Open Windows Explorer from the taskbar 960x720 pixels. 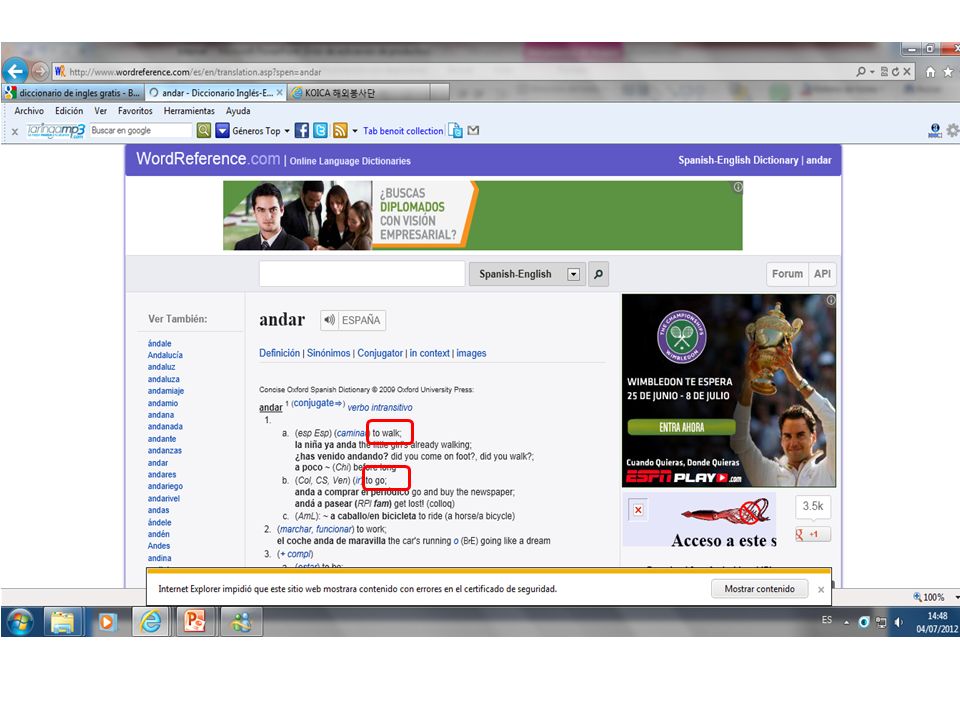tap(62, 623)
